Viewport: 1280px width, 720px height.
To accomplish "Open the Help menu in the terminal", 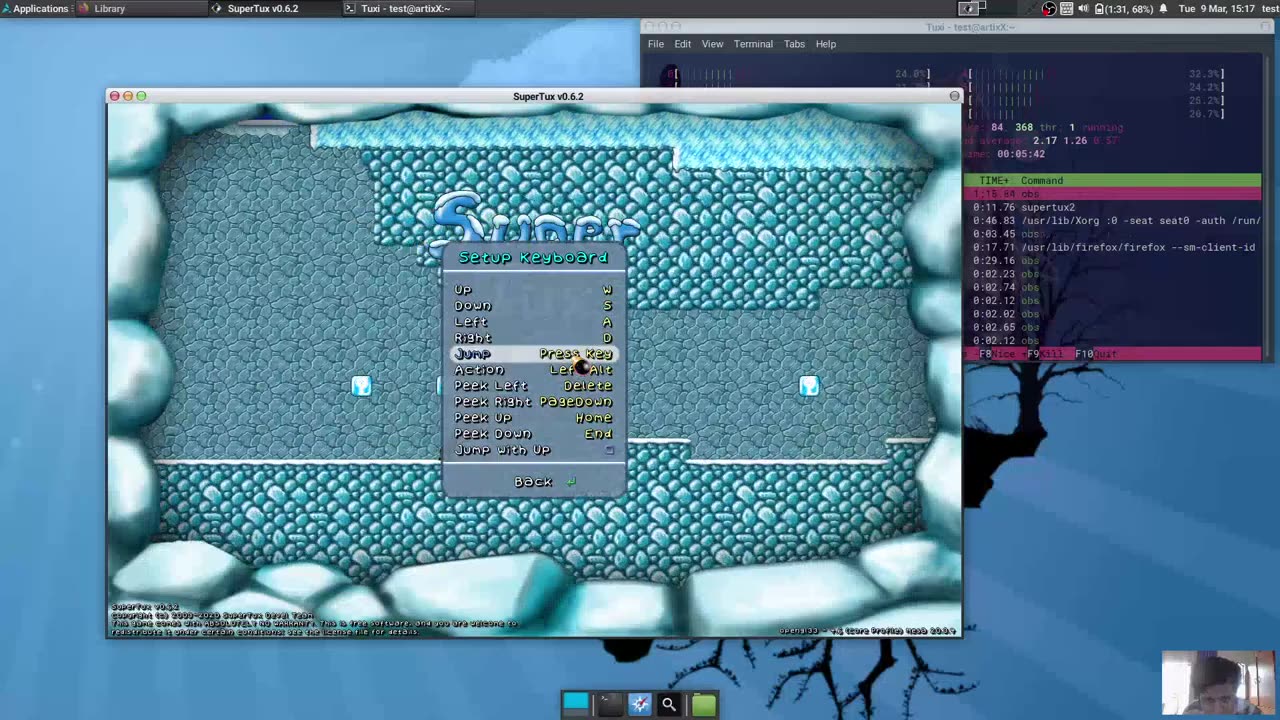I will (825, 44).
